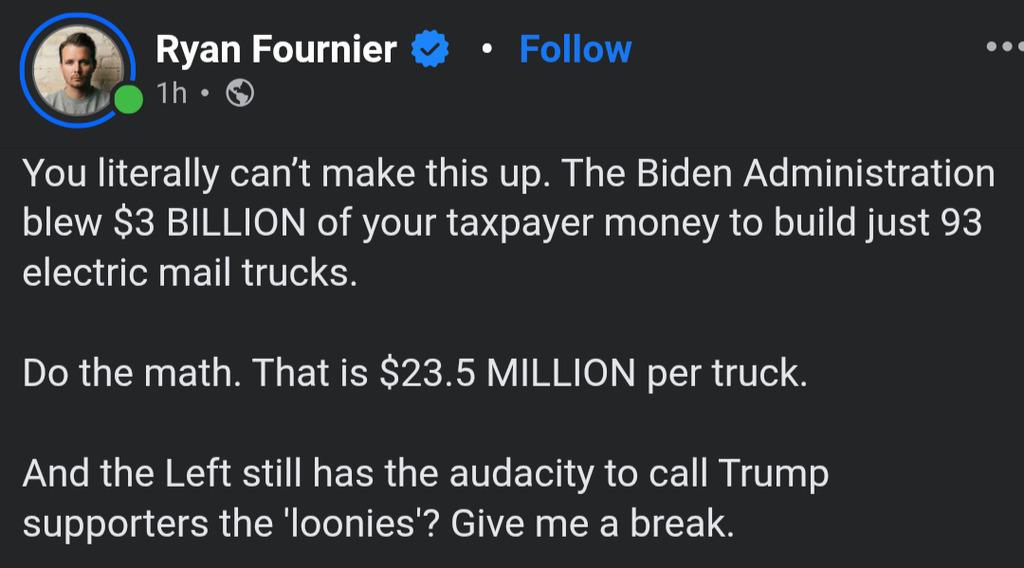Click the "$23.5 MILLION" figure

point(508,374)
